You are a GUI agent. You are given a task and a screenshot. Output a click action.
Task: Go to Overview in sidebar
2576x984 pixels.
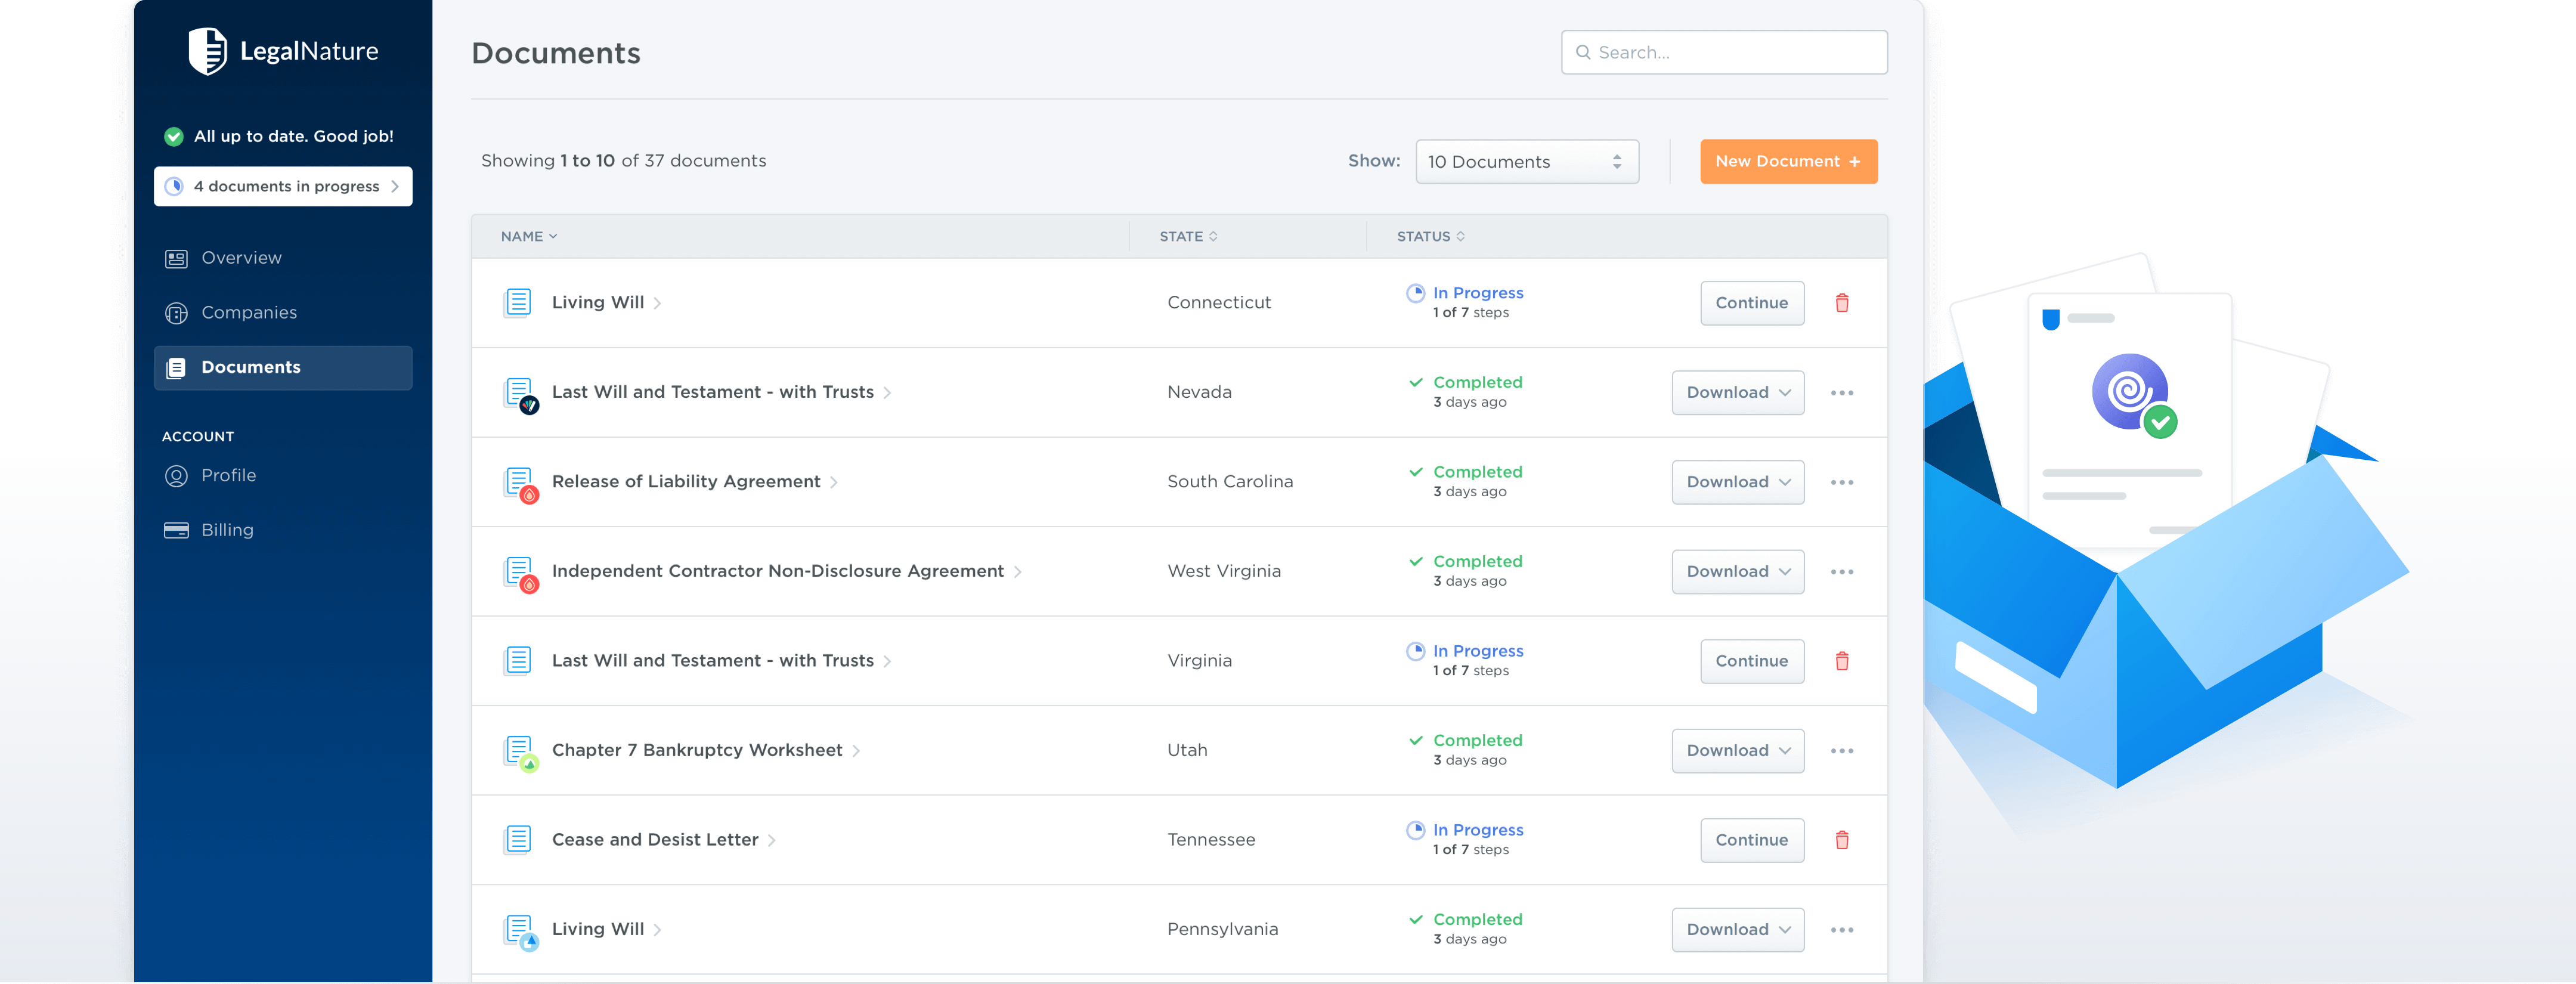point(241,258)
